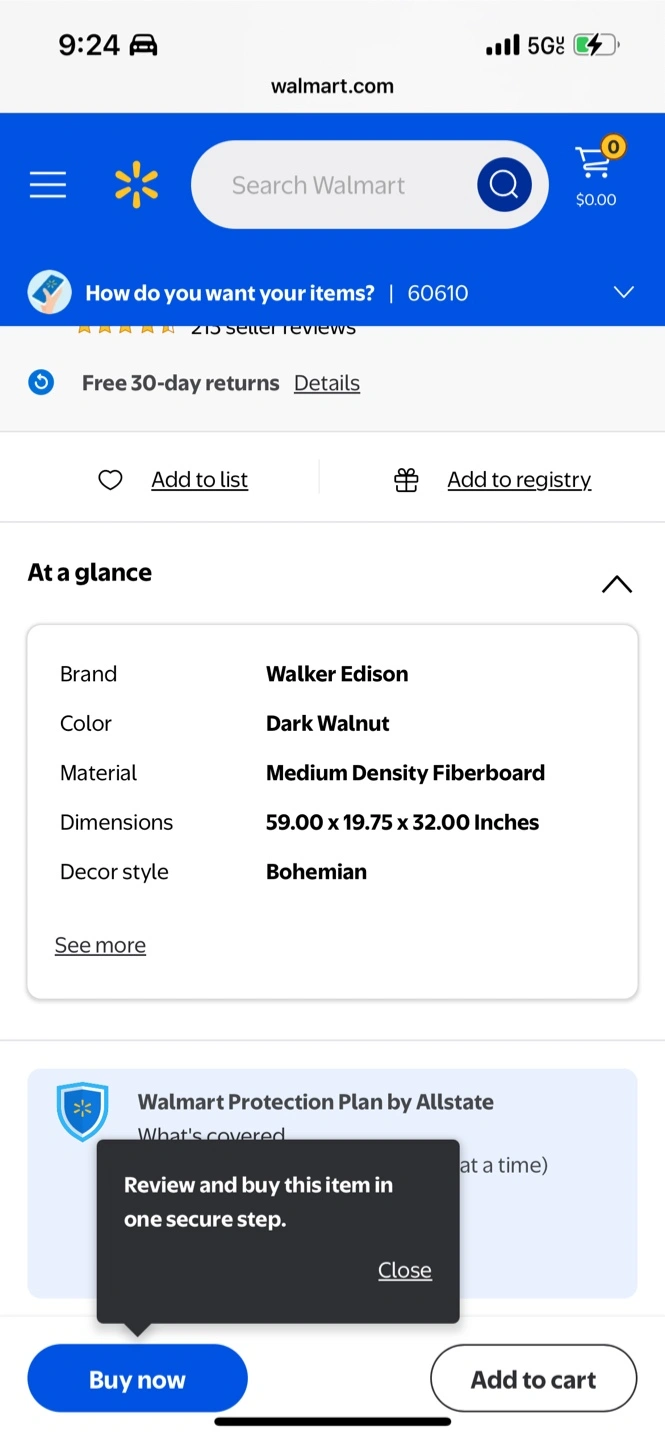Open free returns Details link
Screen dimensions: 665x1440
326,383
